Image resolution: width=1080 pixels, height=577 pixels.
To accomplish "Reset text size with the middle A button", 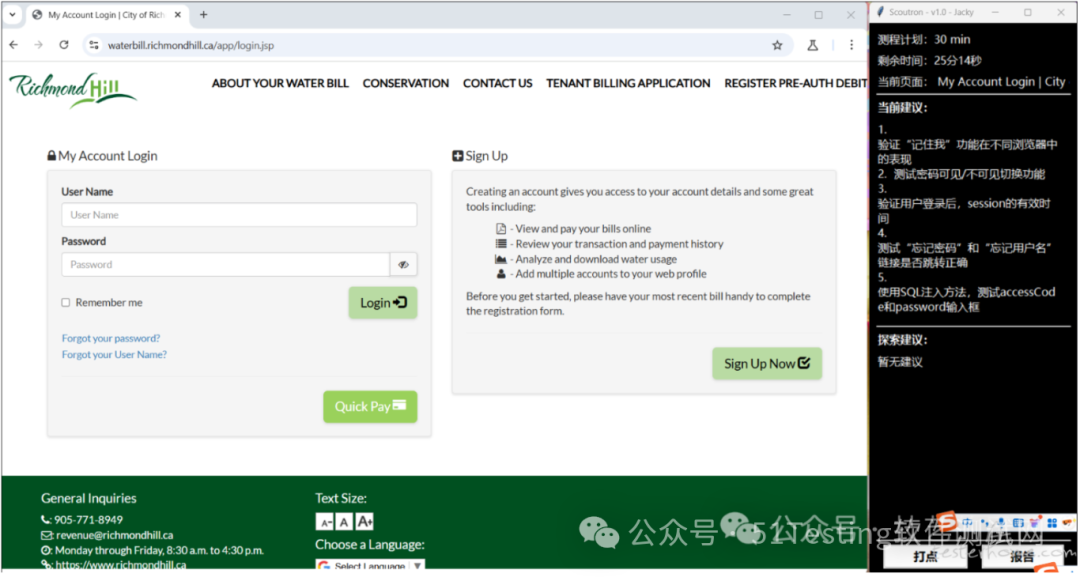I will [344, 522].
